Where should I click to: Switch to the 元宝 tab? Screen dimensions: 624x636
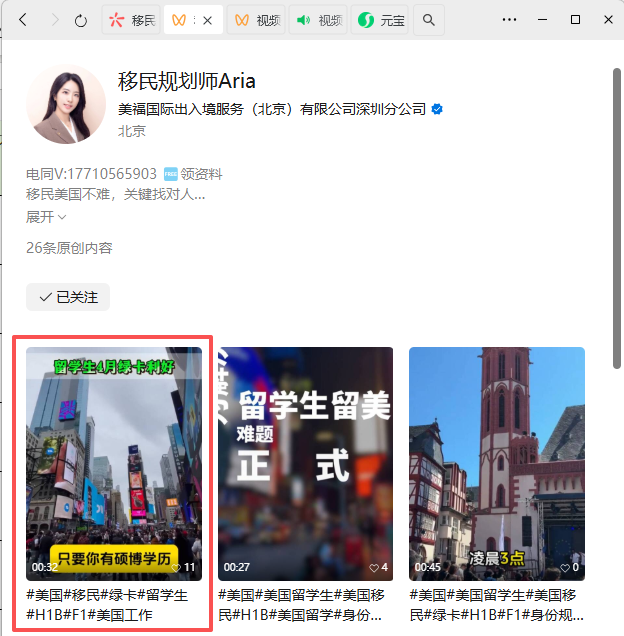coord(380,19)
